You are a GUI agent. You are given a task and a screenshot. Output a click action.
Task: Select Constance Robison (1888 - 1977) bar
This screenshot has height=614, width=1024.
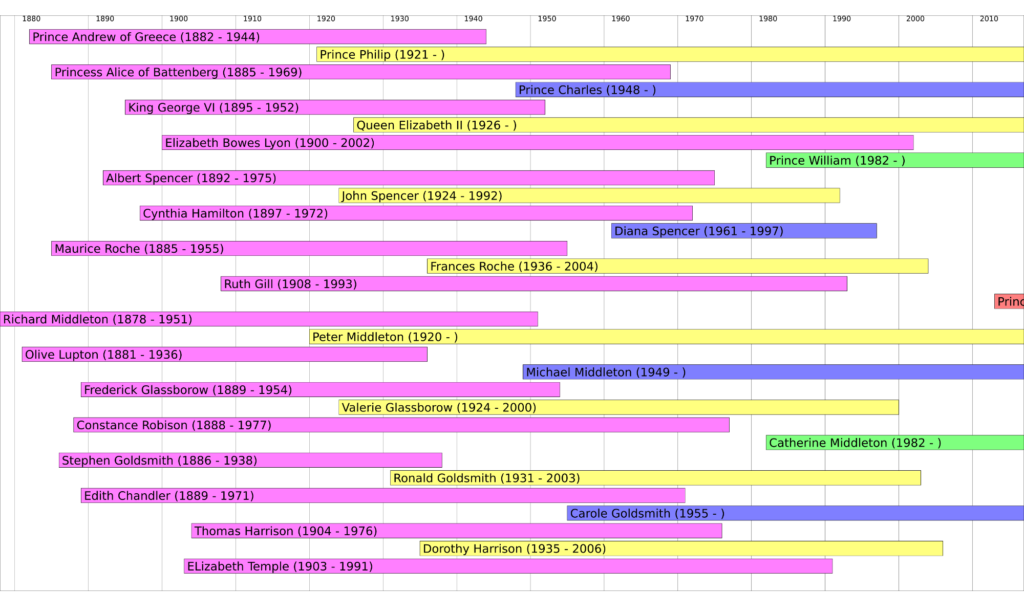[x=402, y=425]
